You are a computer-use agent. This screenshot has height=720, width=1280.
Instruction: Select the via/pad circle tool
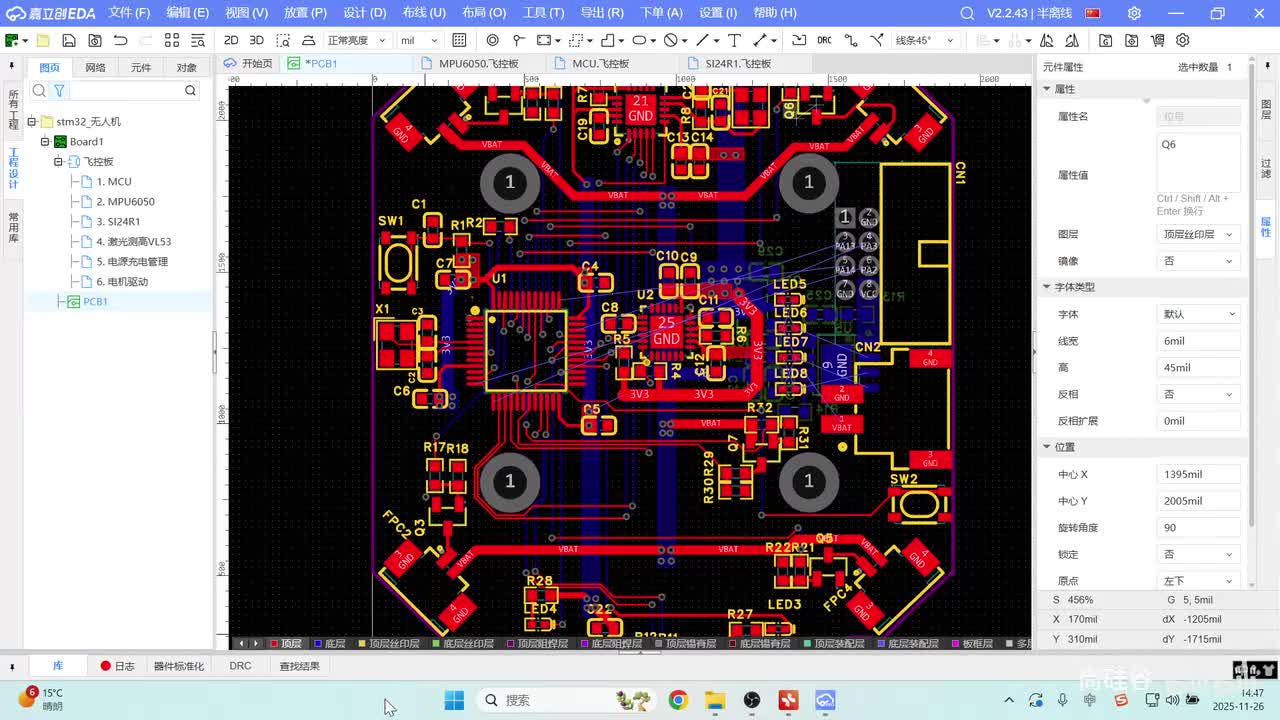tap(493, 40)
